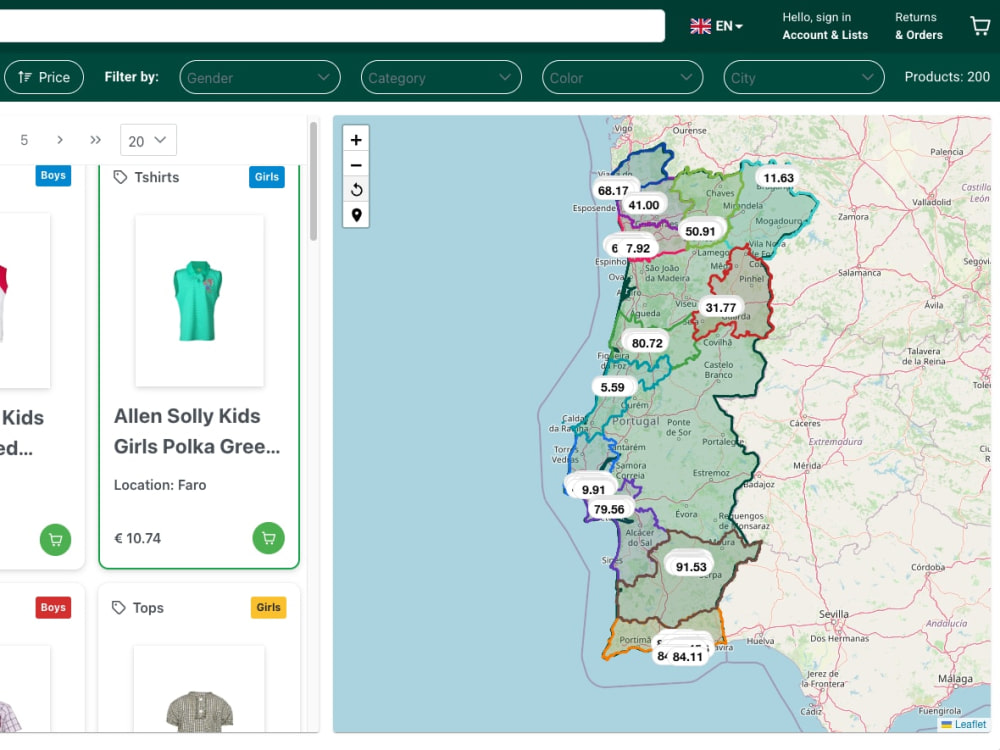1000x750 pixels.
Task: Click the Location: Faro text
Action: [x=160, y=485]
